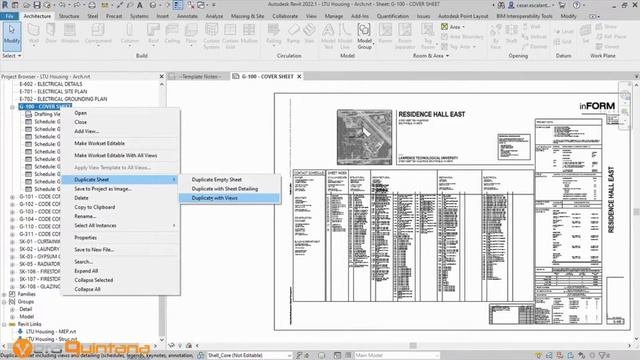Viewport: 640px width, 360px height.
Task: Click Rename in the context menu
Action: (120, 216)
